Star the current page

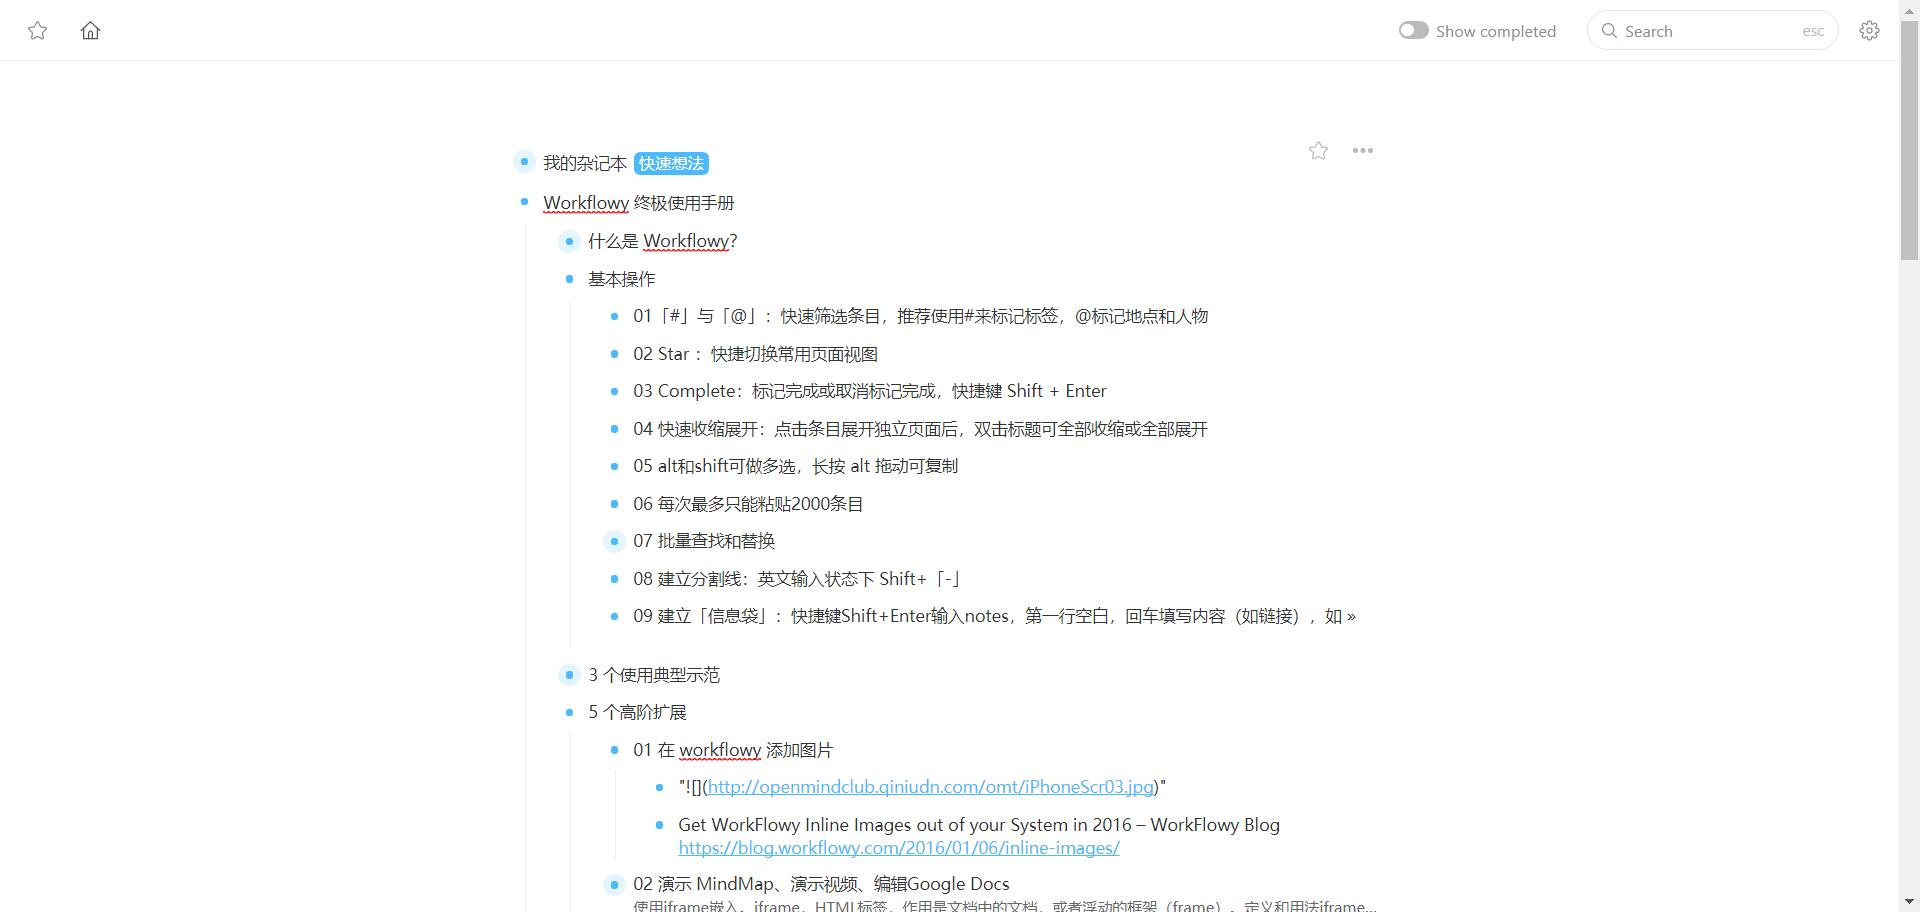coord(1318,151)
